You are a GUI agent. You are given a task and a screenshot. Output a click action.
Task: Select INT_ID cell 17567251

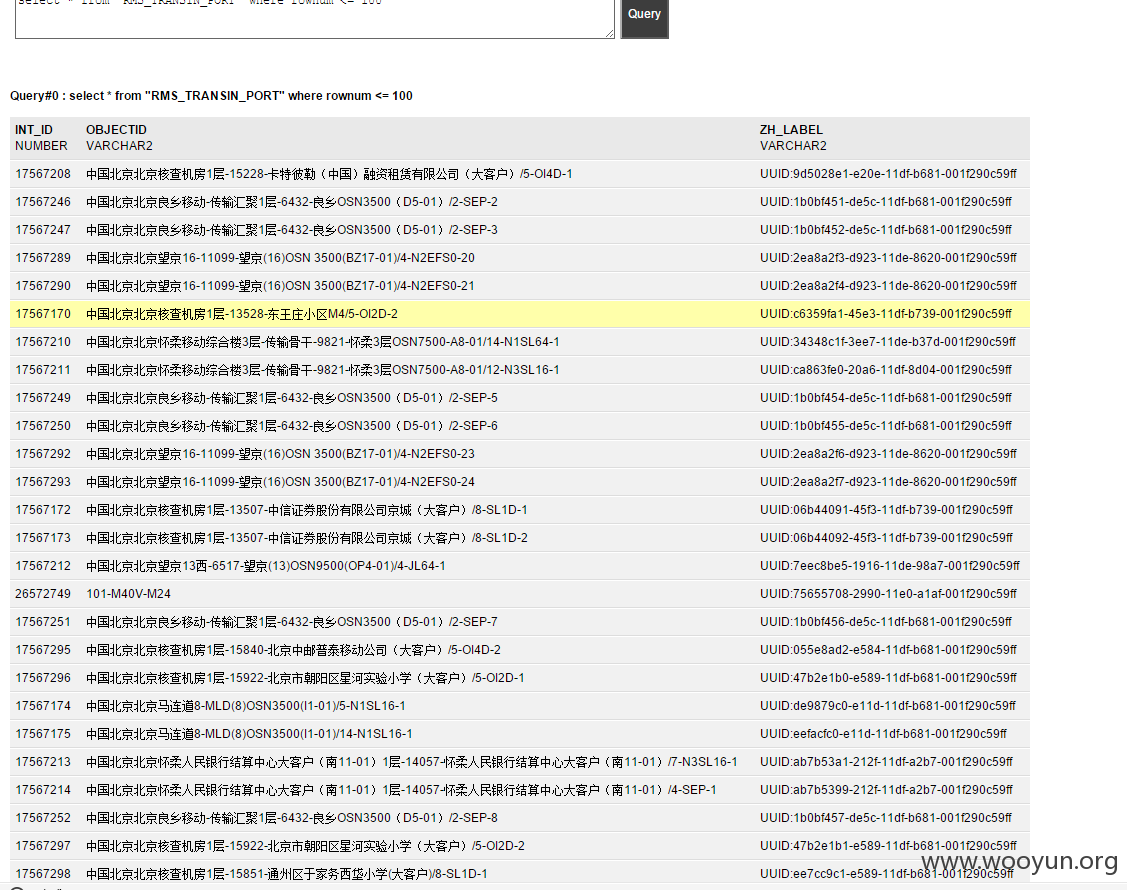coord(43,623)
